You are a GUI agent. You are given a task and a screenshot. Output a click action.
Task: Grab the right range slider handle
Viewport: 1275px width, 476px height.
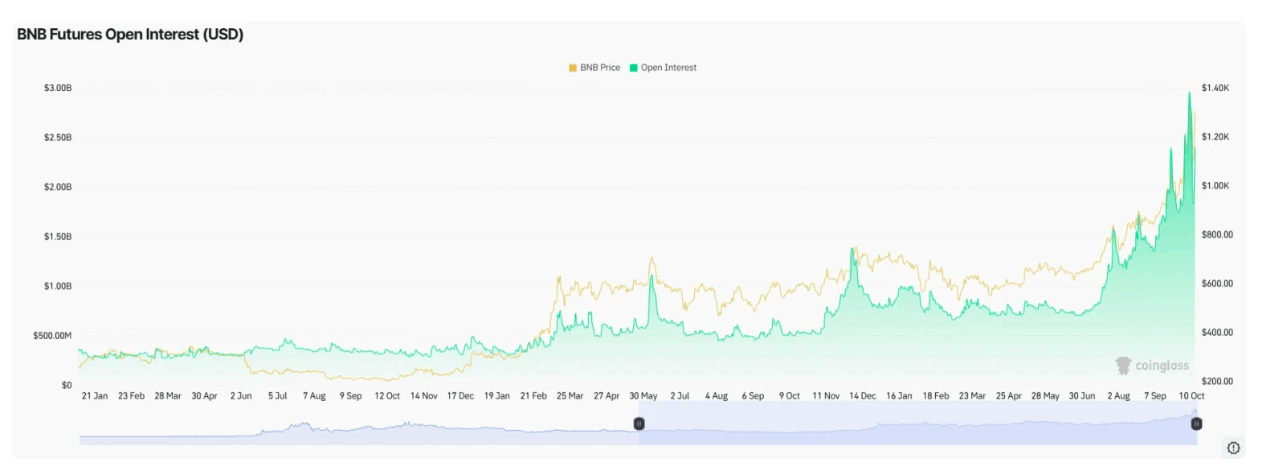click(1196, 424)
